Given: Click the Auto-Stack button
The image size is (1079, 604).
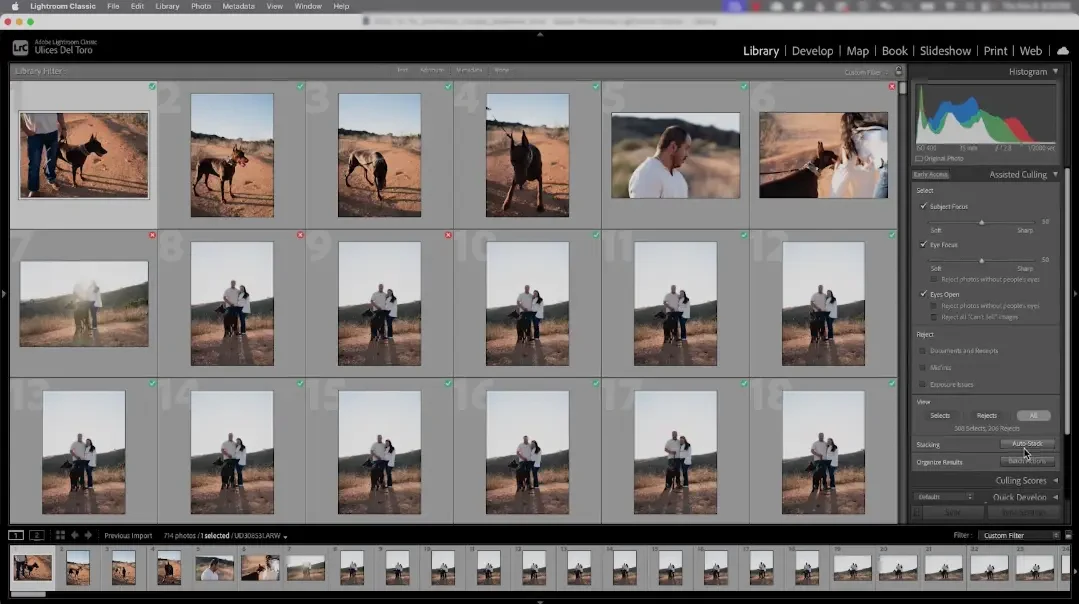Looking at the screenshot, I should click(x=1027, y=444).
